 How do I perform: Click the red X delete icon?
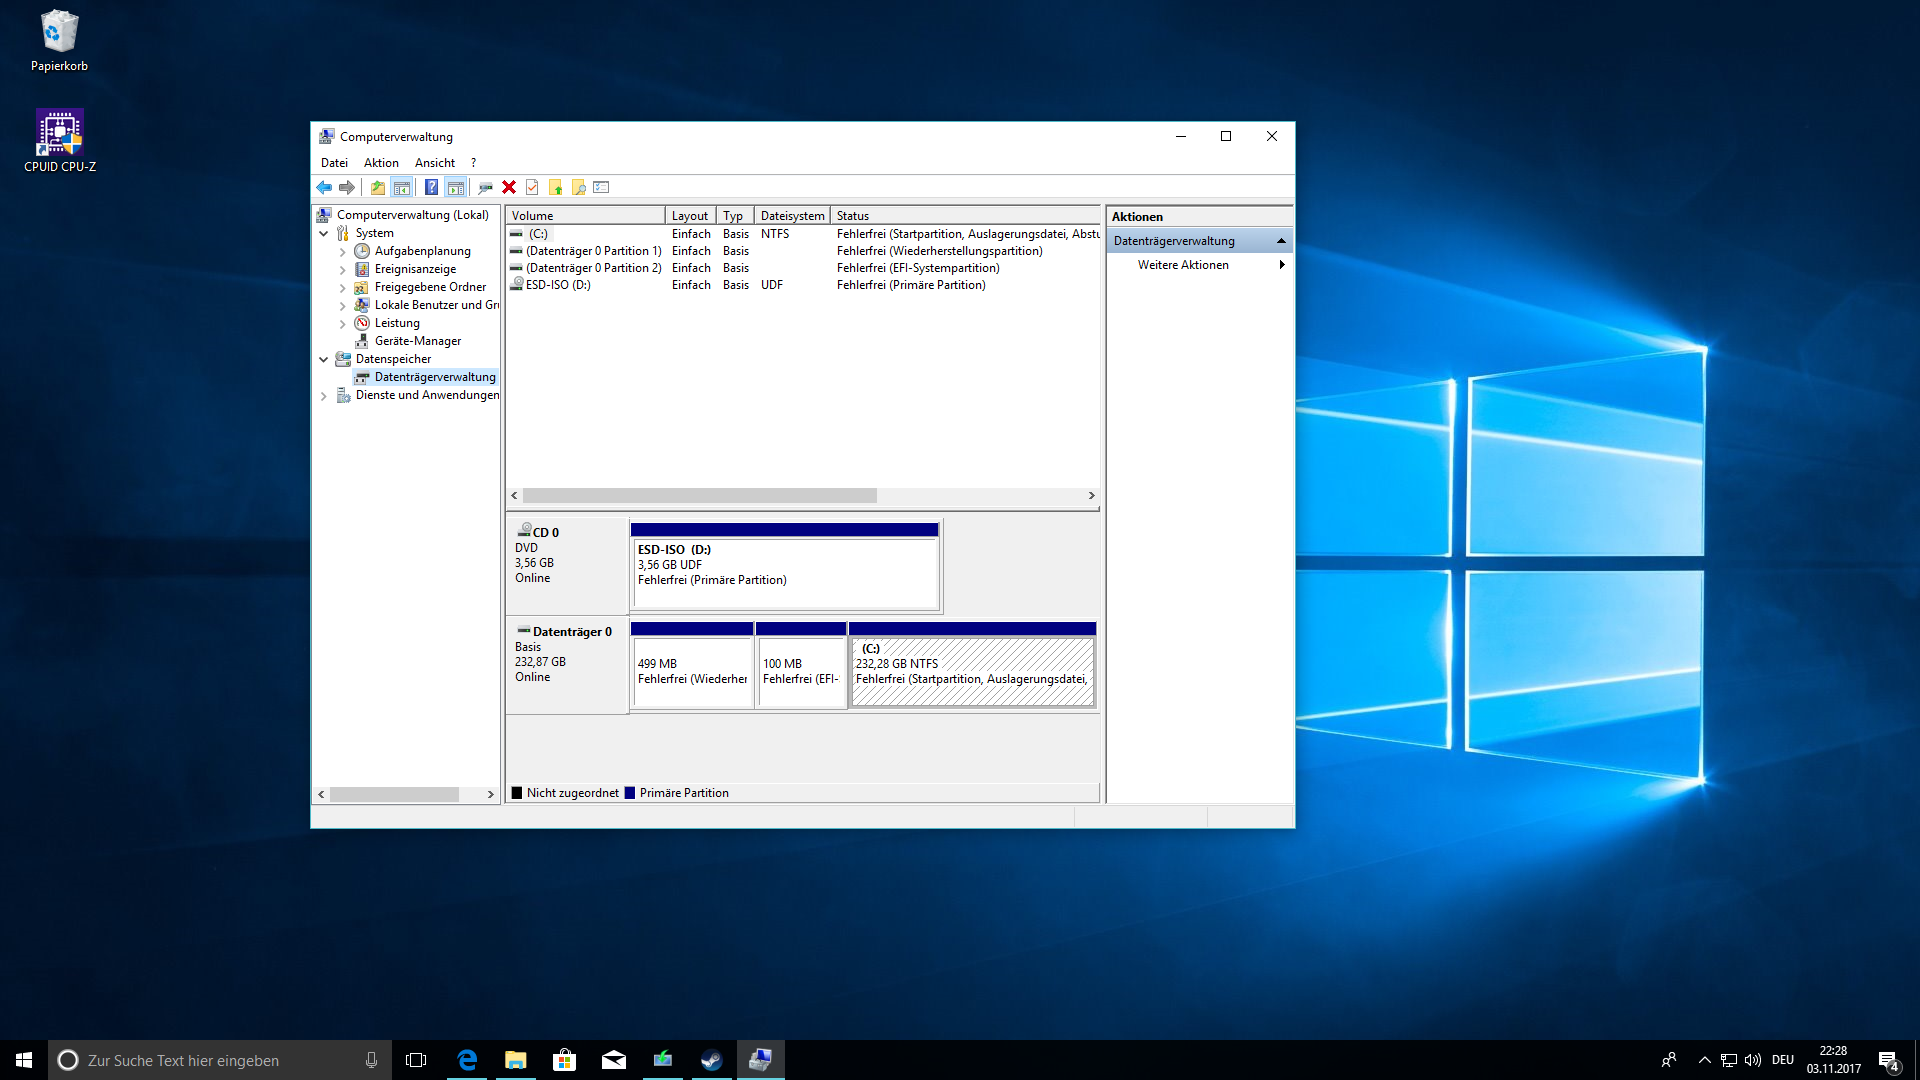pos(509,187)
